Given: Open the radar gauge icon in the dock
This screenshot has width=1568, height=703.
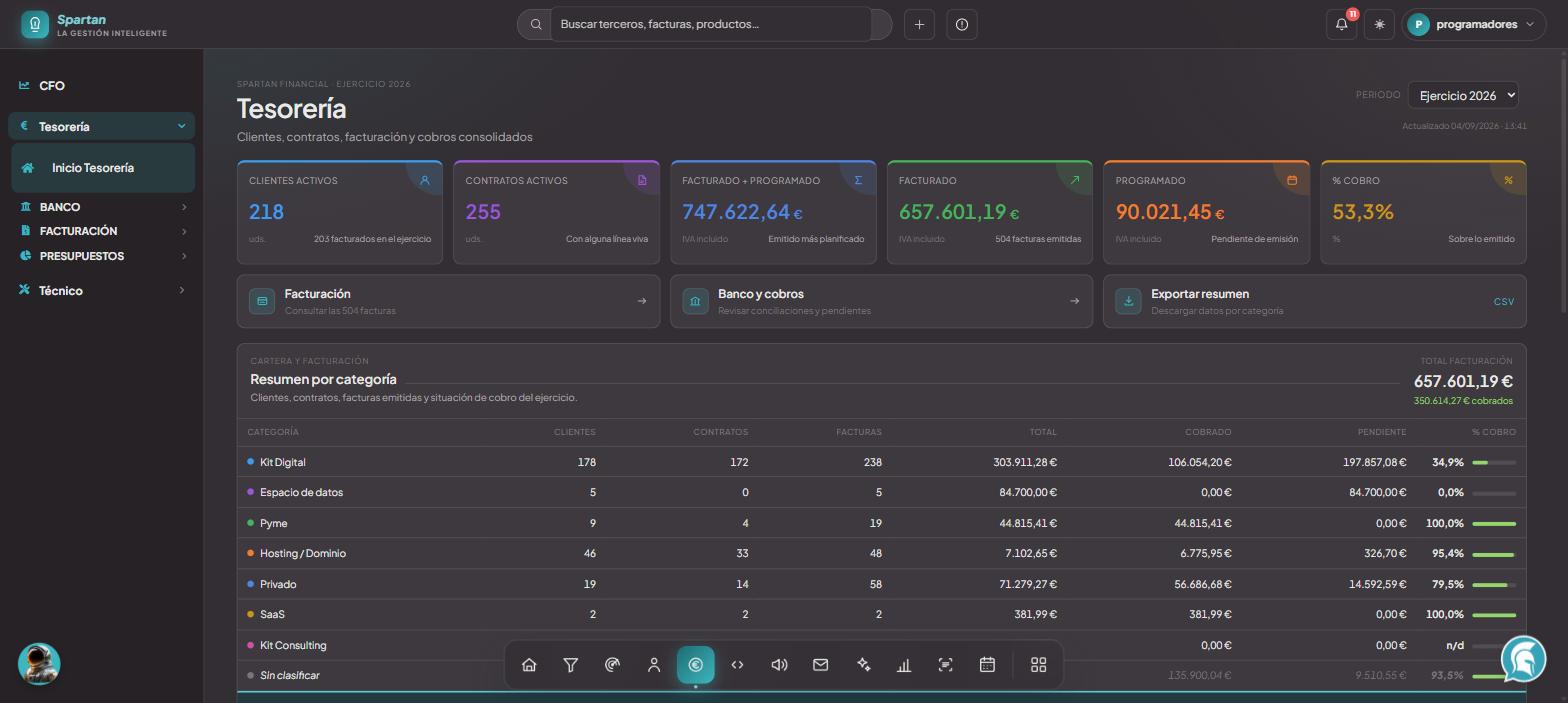Looking at the screenshot, I should (x=613, y=665).
